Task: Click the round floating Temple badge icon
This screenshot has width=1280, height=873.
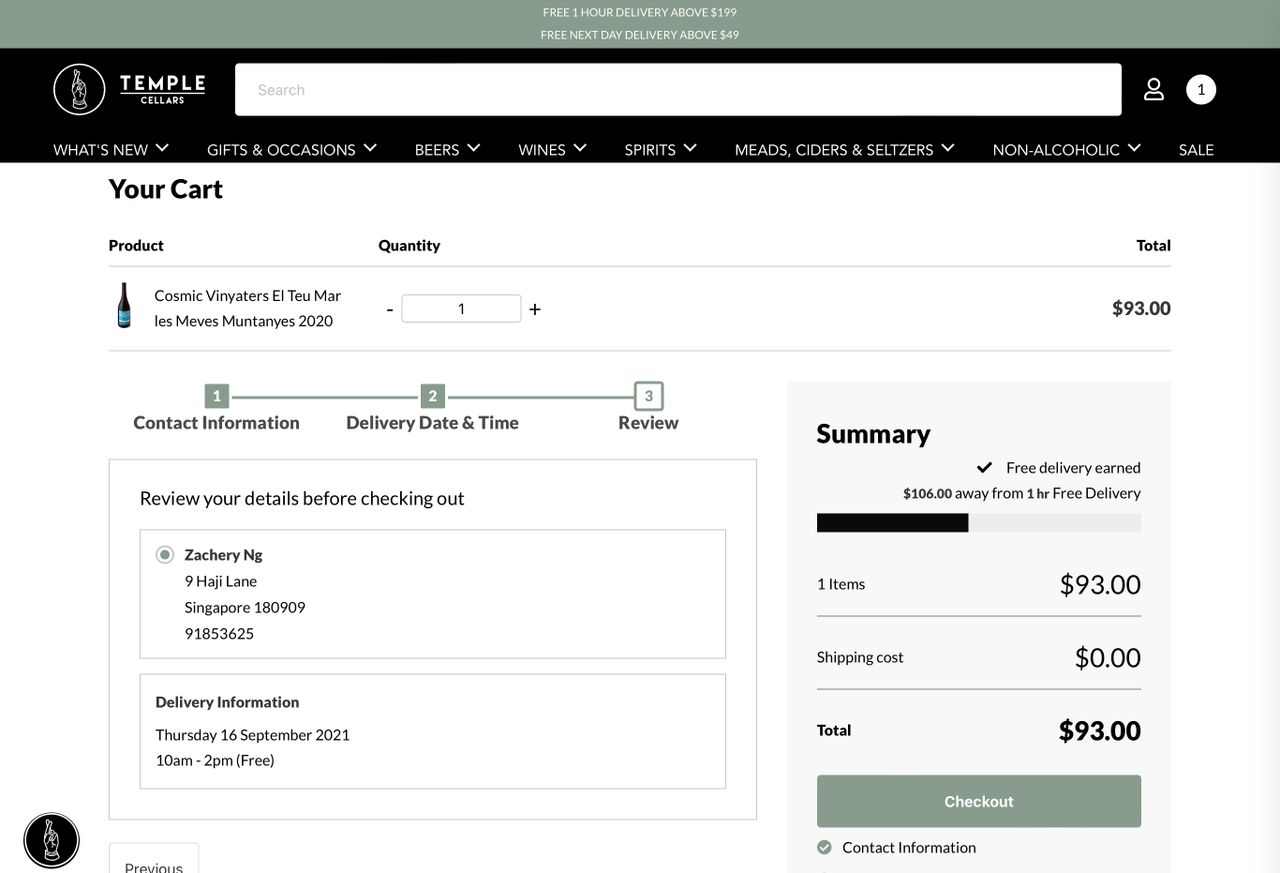Action: (51, 840)
